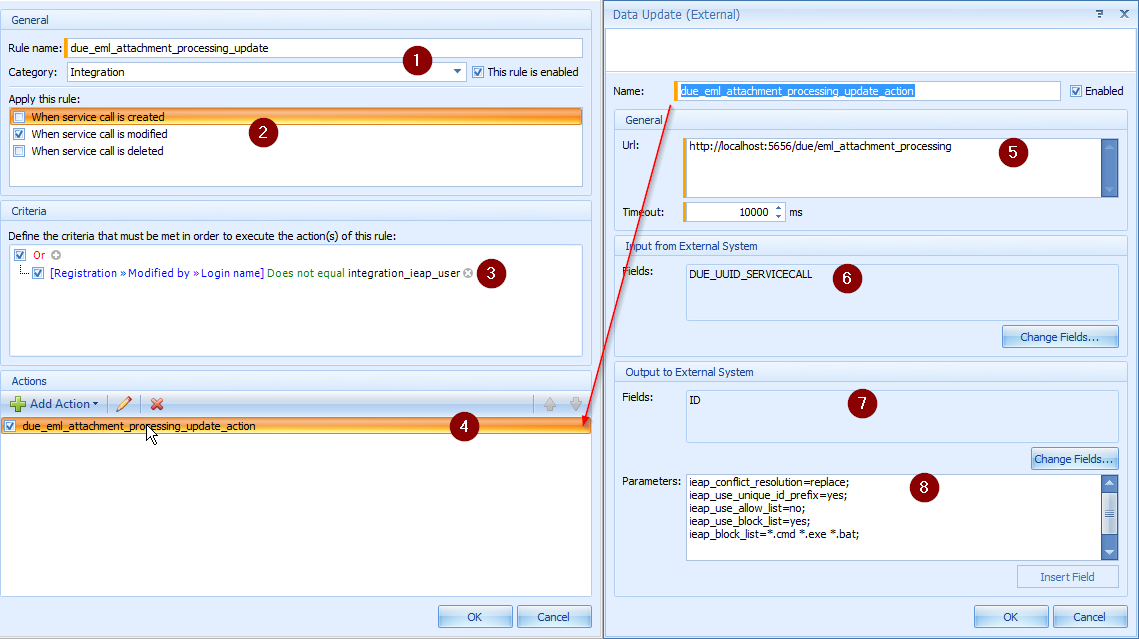Click the pencil edit action icon
Image resolution: width=1139 pixels, height=639 pixels.
pyautogui.click(x=124, y=404)
